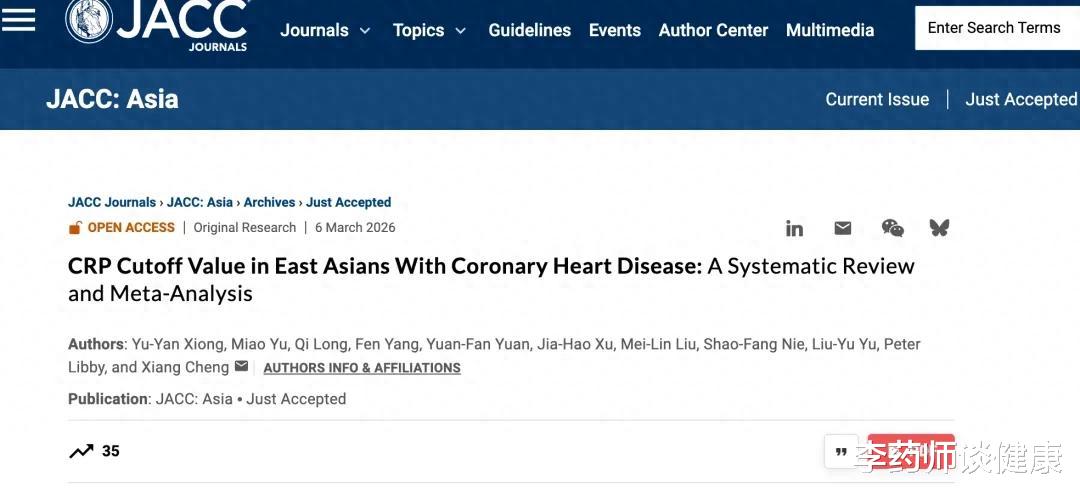
Task: Go to Author Center
Action: click(x=713, y=30)
